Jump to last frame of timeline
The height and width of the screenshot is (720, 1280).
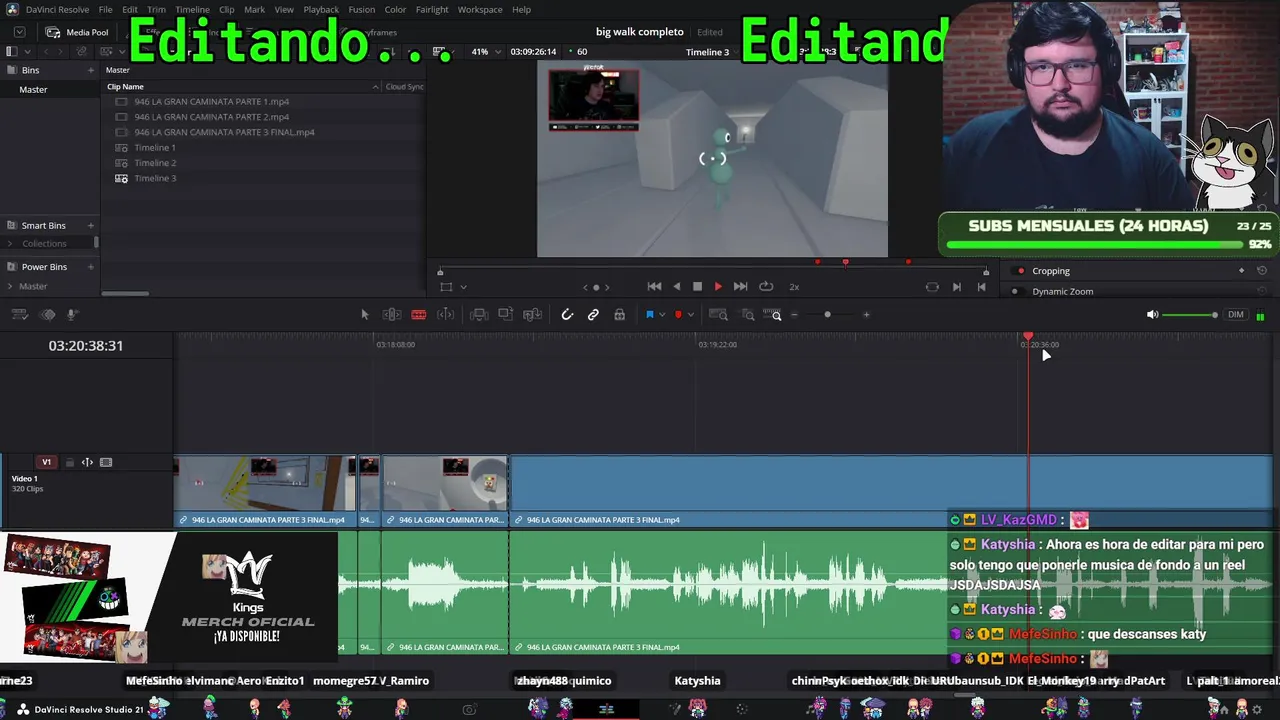coord(740,287)
